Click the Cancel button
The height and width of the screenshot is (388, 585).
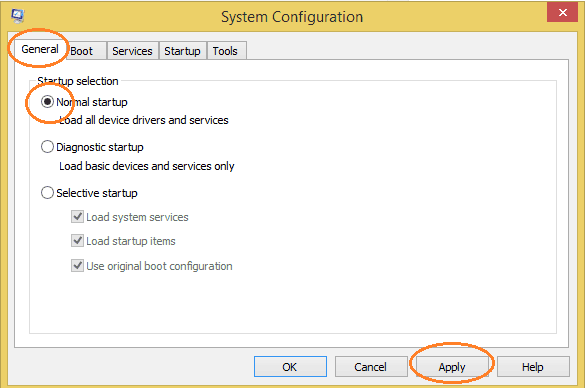[x=371, y=367]
